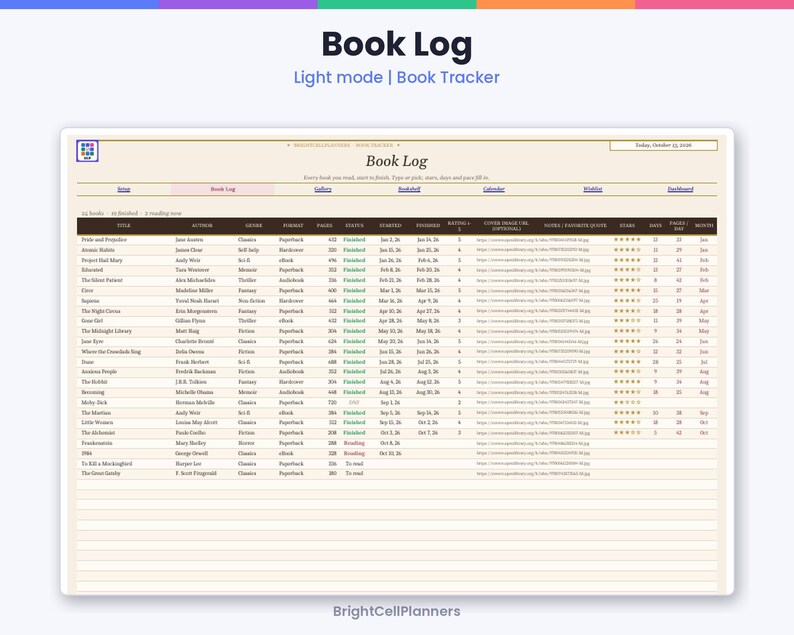The image size is (794, 635).
Task: Select the 'Pride and Prejudice' title cell
Action: pyautogui.click(x=104, y=240)
